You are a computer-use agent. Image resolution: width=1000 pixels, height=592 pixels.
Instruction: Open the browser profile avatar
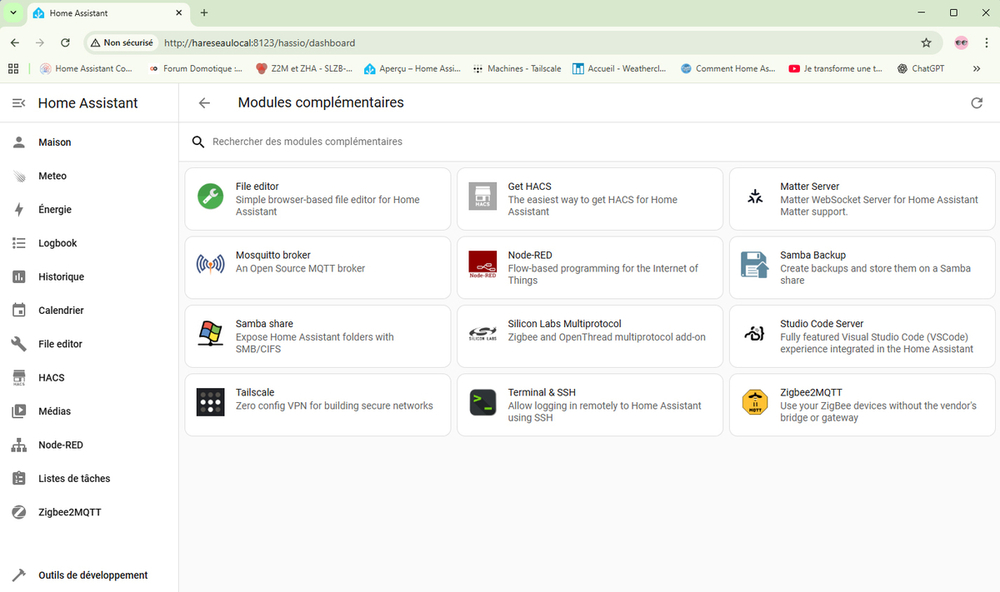[x=961, y=43]
